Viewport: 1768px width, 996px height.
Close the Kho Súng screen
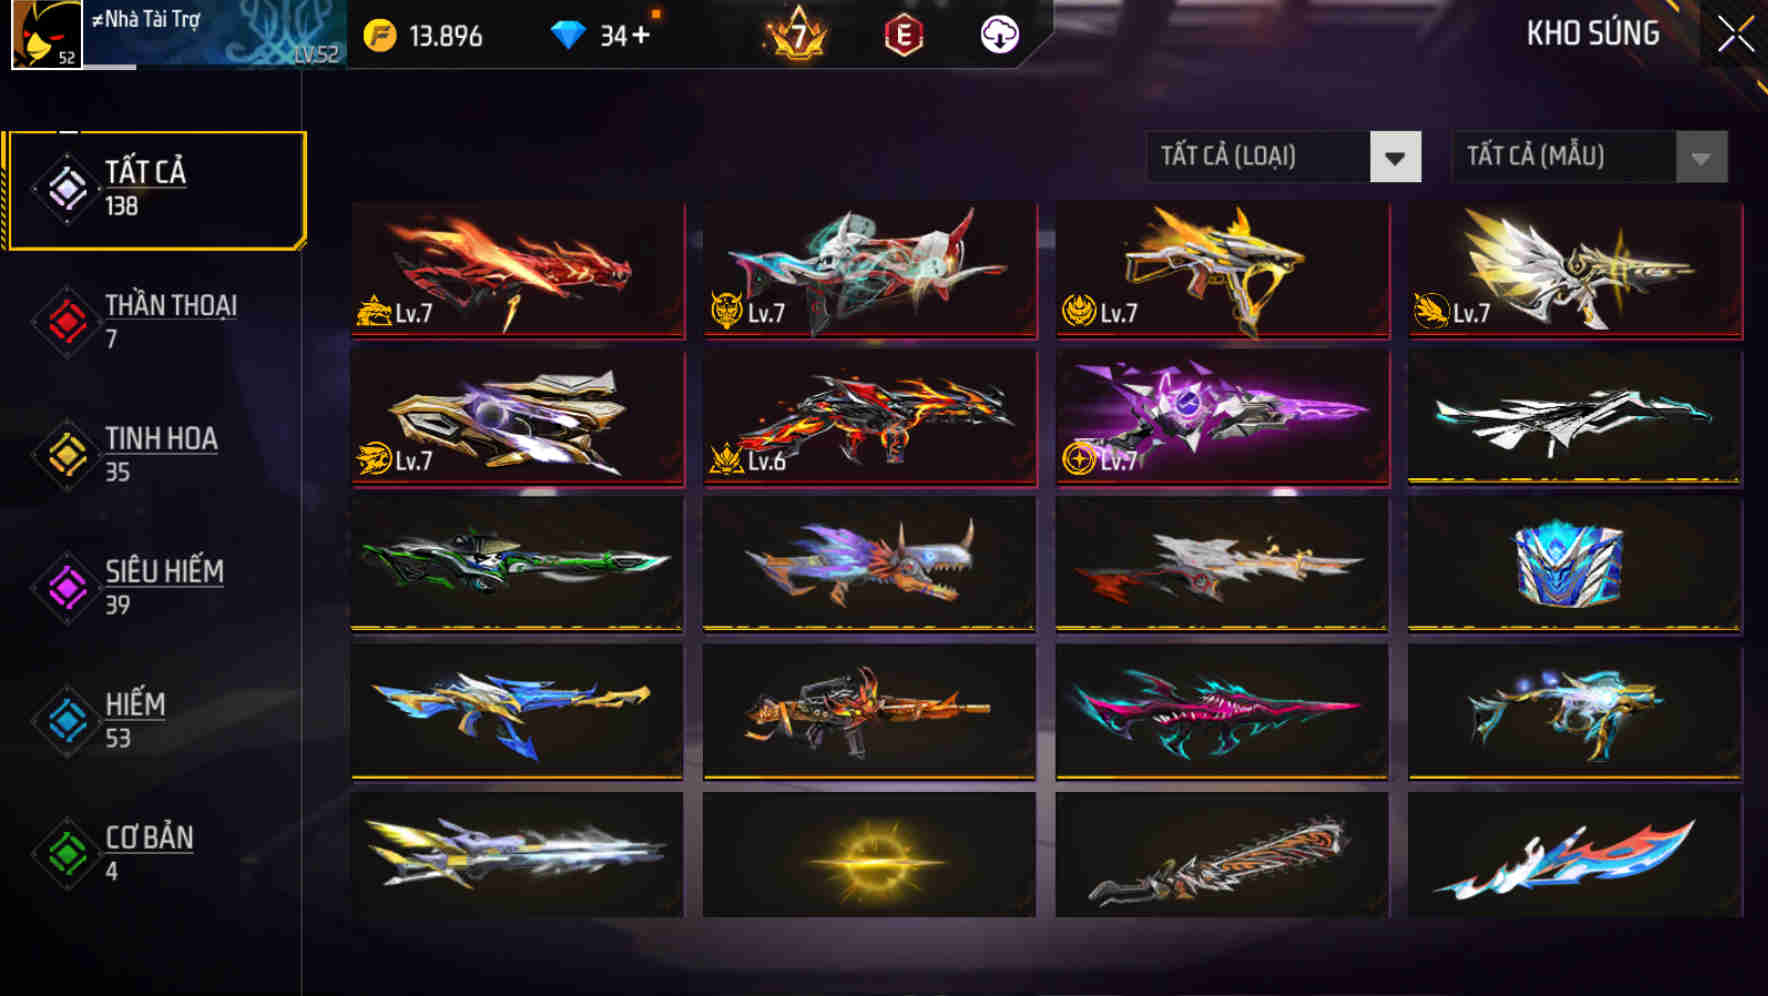pos(1736,34)
